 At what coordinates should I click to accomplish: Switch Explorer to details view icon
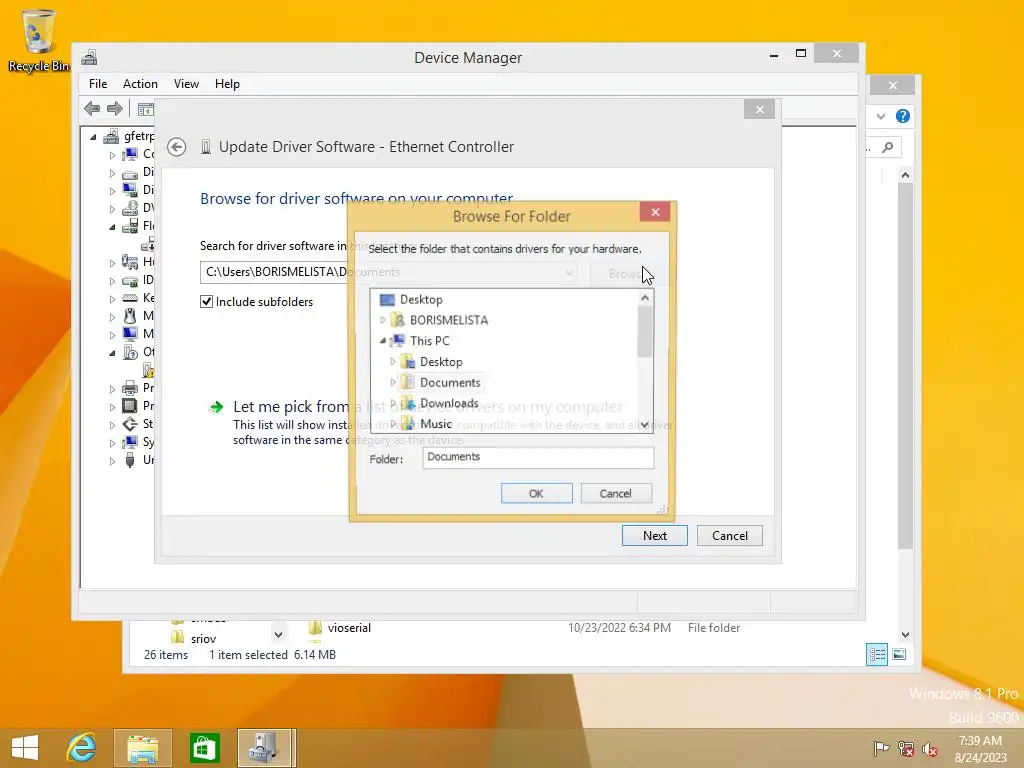point(876,654)
